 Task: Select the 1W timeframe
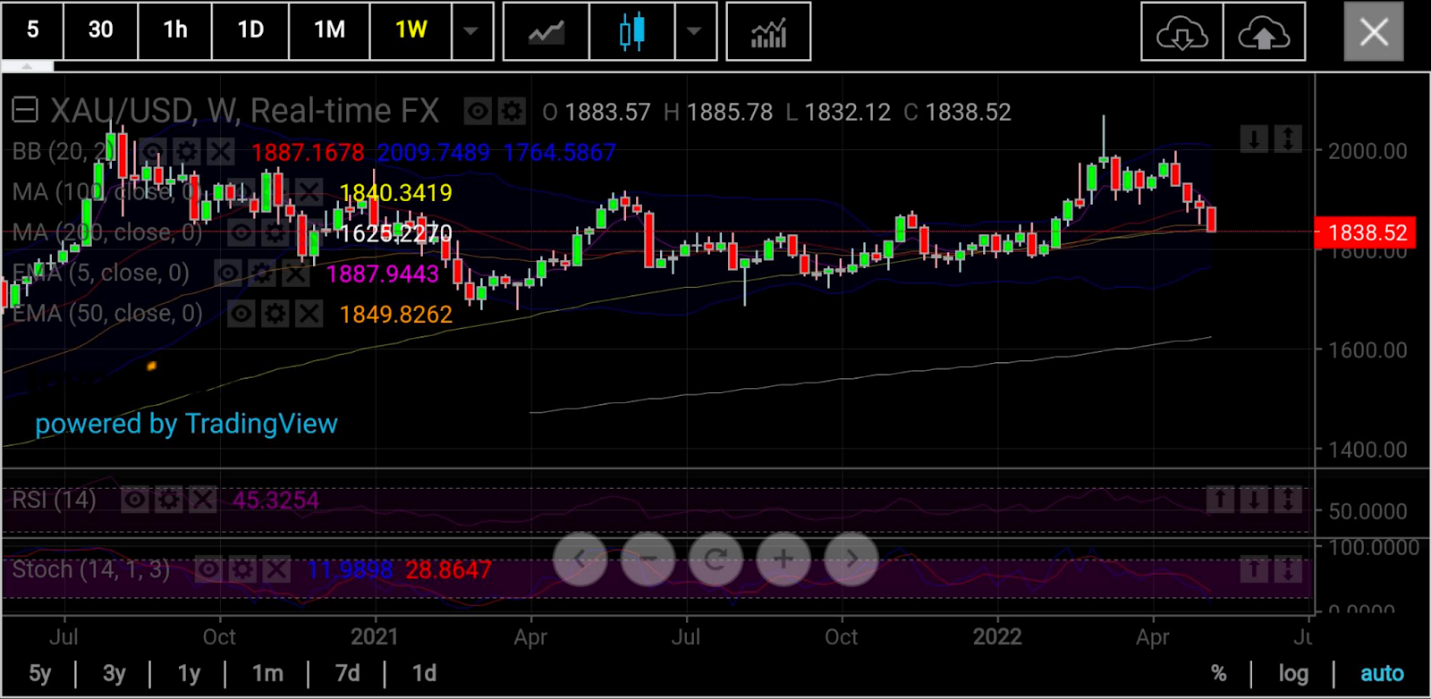pos(411,31)
